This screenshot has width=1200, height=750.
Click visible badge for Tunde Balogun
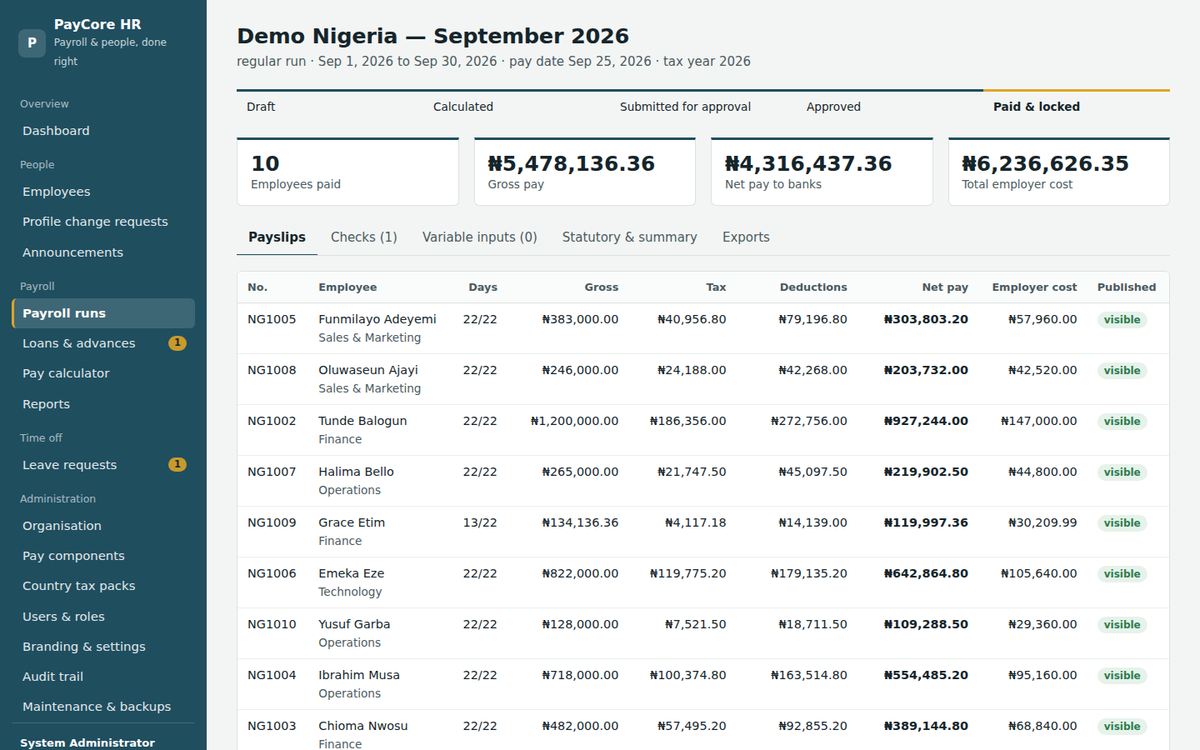1122,421
